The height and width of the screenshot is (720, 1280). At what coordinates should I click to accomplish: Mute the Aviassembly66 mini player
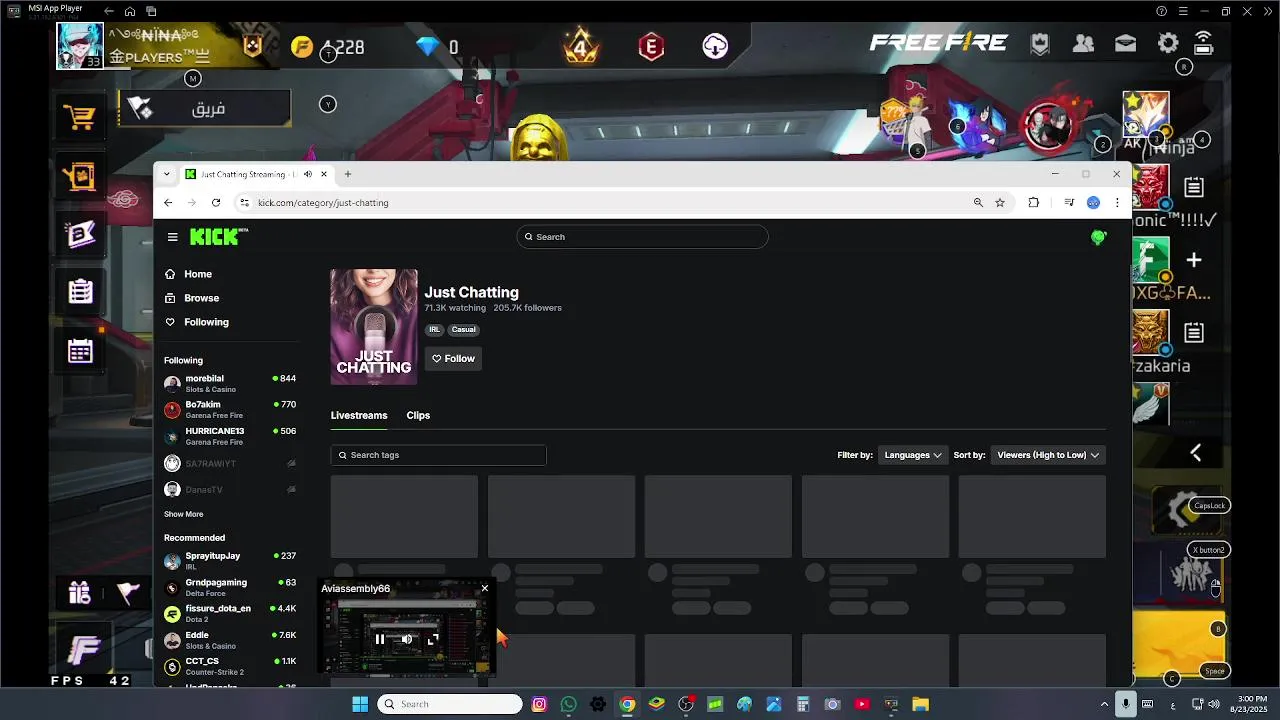(x=406, y=639)
